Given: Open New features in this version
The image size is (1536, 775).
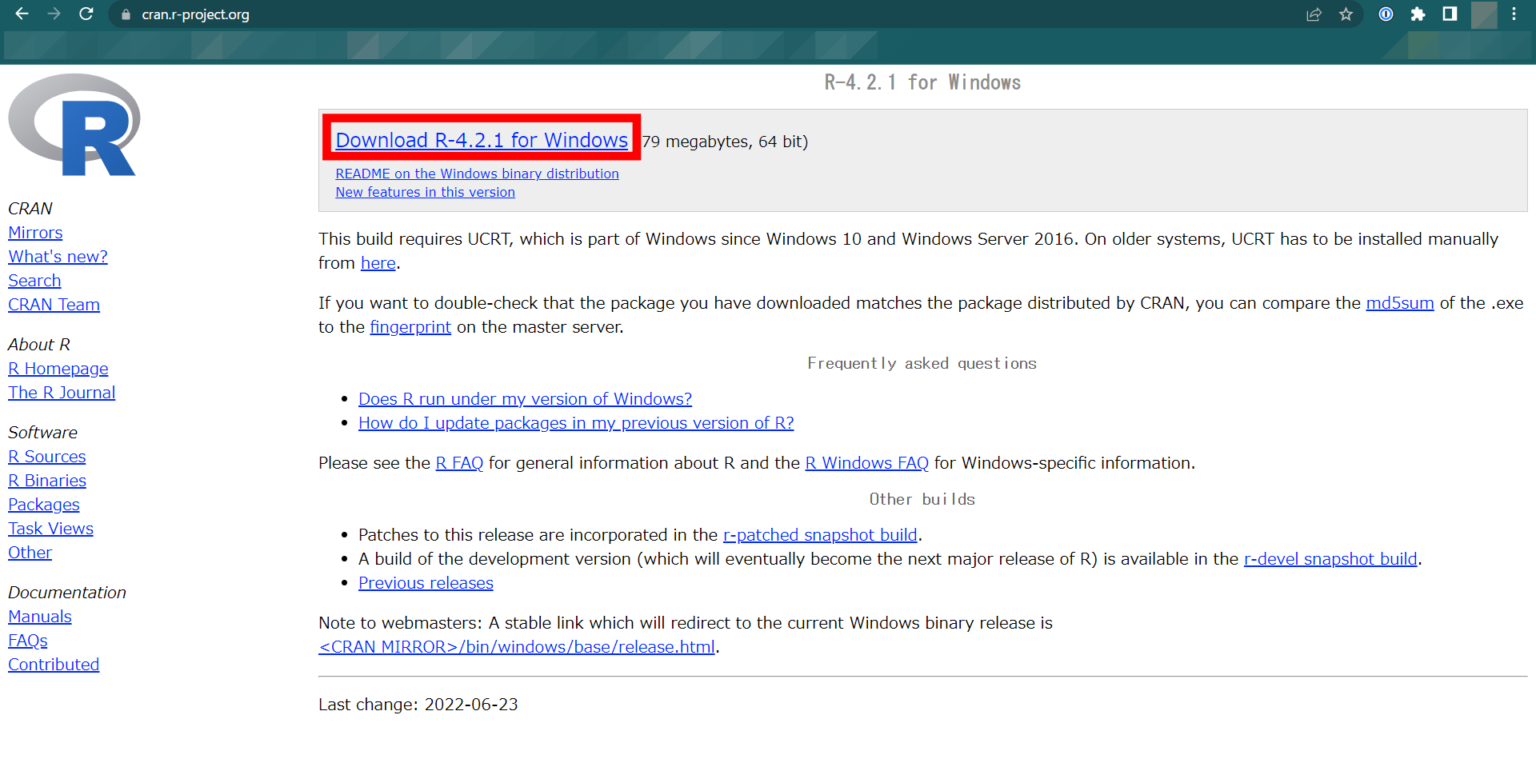Looking at the screenshot, I should pos(425,192).
